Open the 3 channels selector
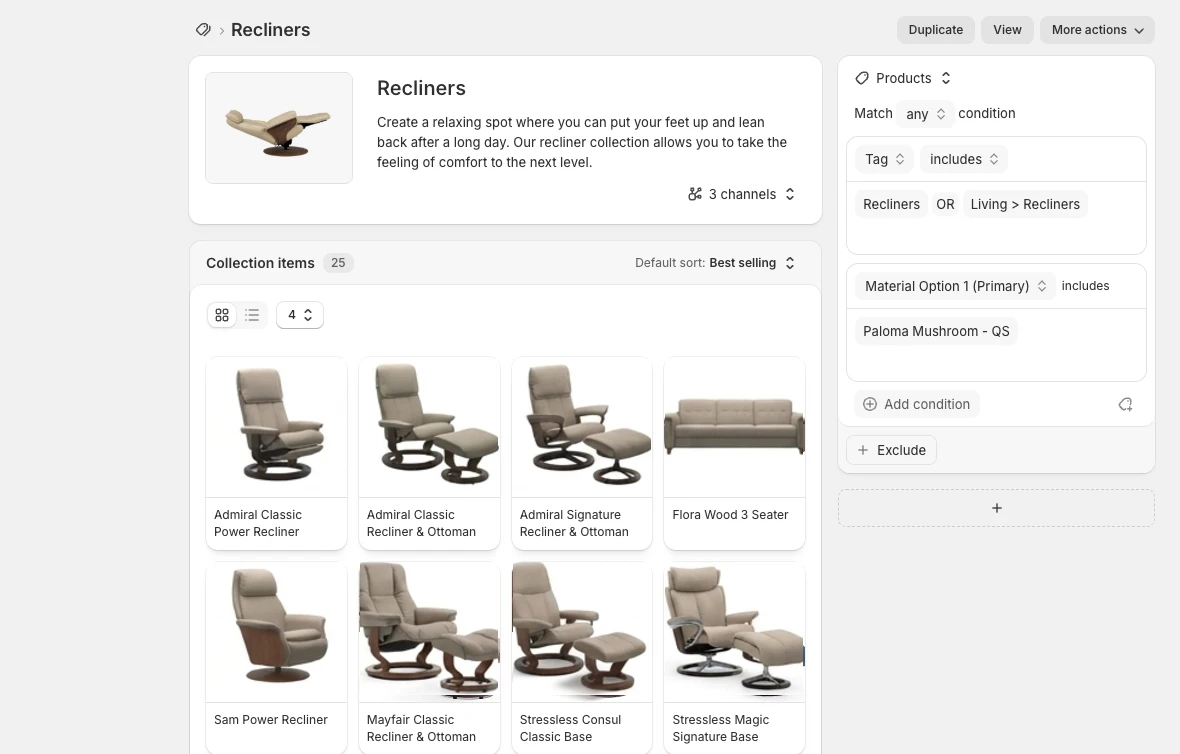This screenshot has width=1180, height=754. [x=741, y=194]
